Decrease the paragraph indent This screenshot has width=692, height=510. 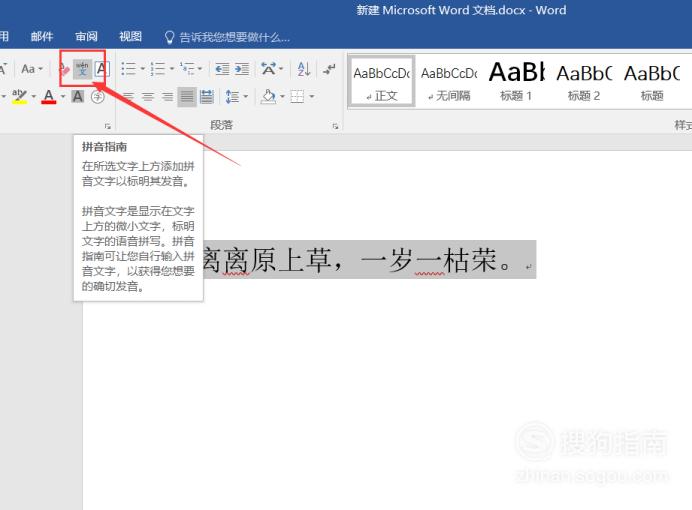tap(222, 69)
